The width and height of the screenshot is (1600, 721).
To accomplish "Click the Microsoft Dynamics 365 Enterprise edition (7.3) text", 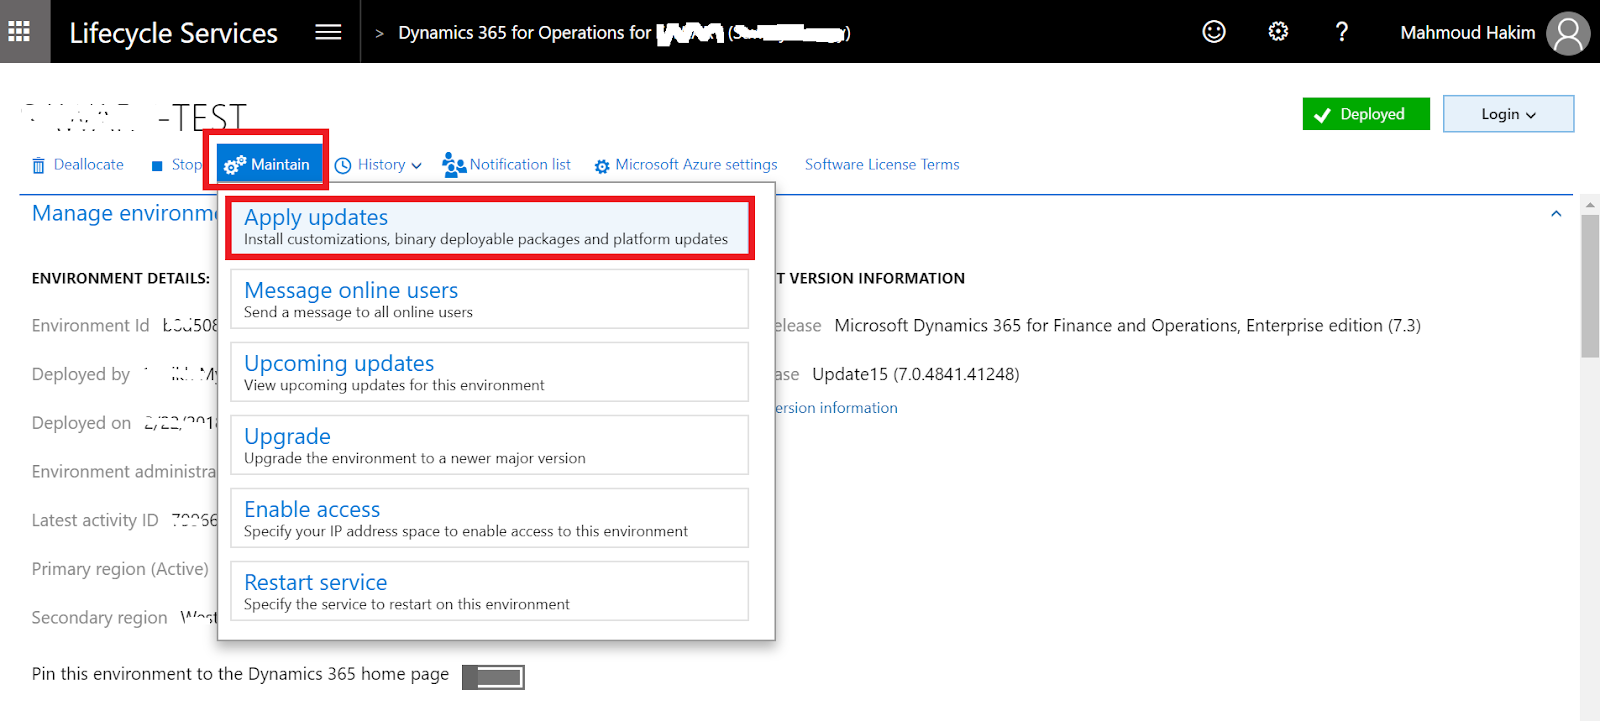I will click(1127, 325).
